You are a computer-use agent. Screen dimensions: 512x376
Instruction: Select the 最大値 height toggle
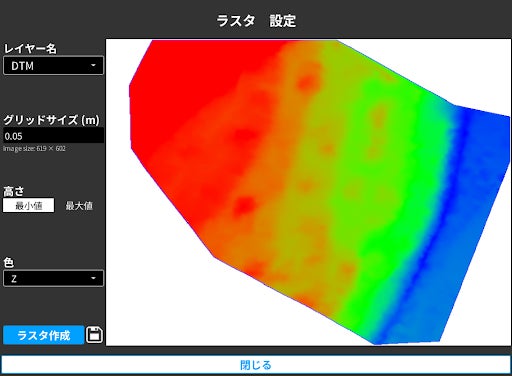[79, 205]
